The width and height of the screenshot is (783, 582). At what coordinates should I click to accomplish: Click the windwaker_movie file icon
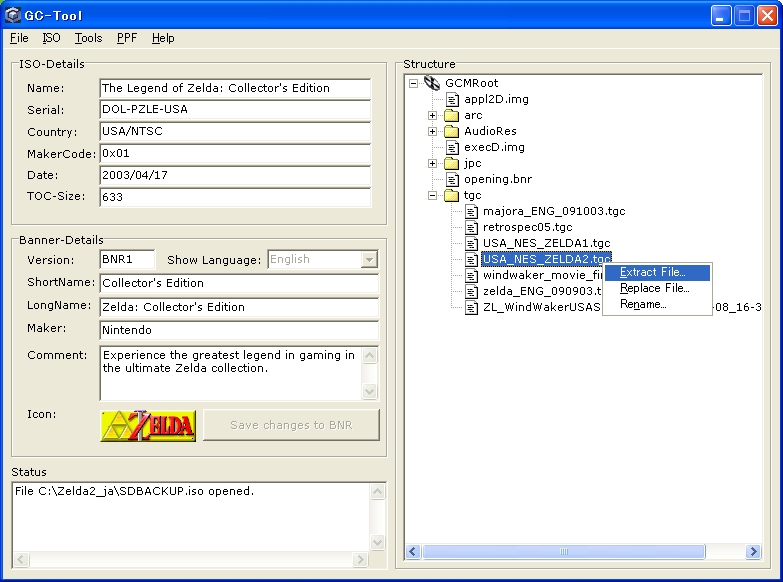(471, 275)
